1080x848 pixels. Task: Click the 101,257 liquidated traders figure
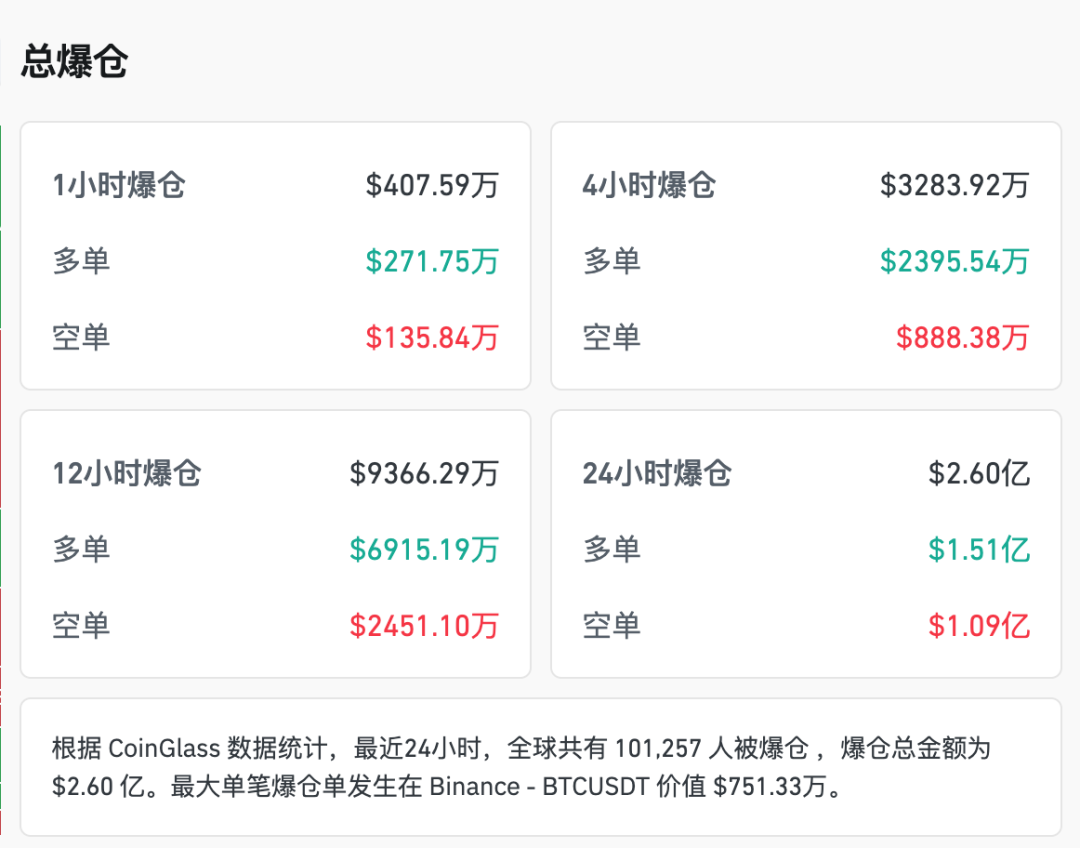[x=662, y=748]
